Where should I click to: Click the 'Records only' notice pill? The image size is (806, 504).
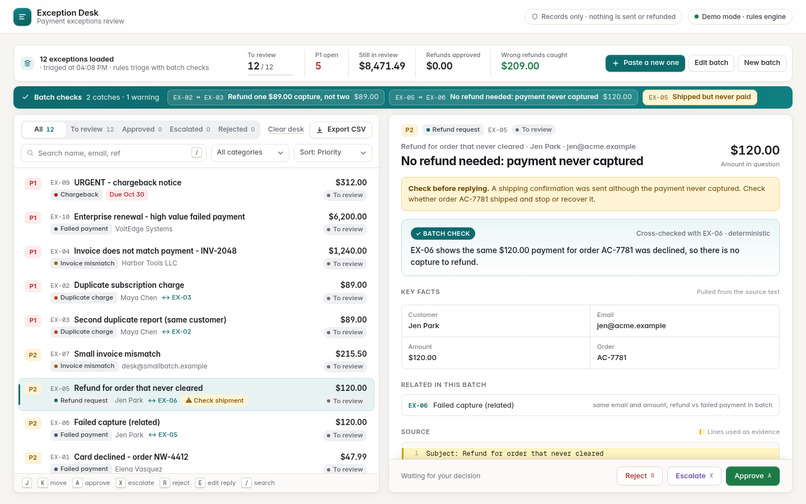click(603, 17)
